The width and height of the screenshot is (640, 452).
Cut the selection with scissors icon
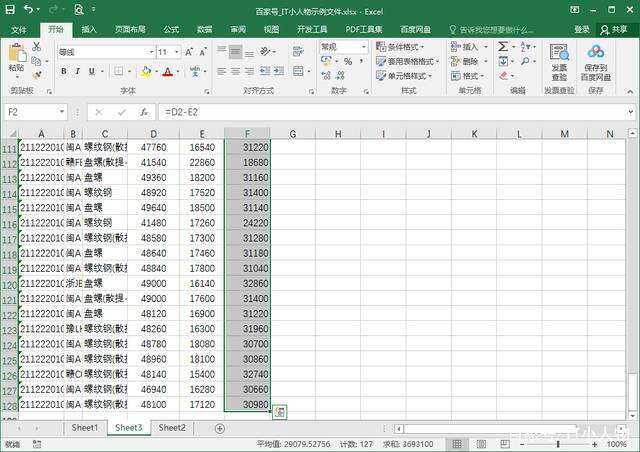[x=36, y=47]
